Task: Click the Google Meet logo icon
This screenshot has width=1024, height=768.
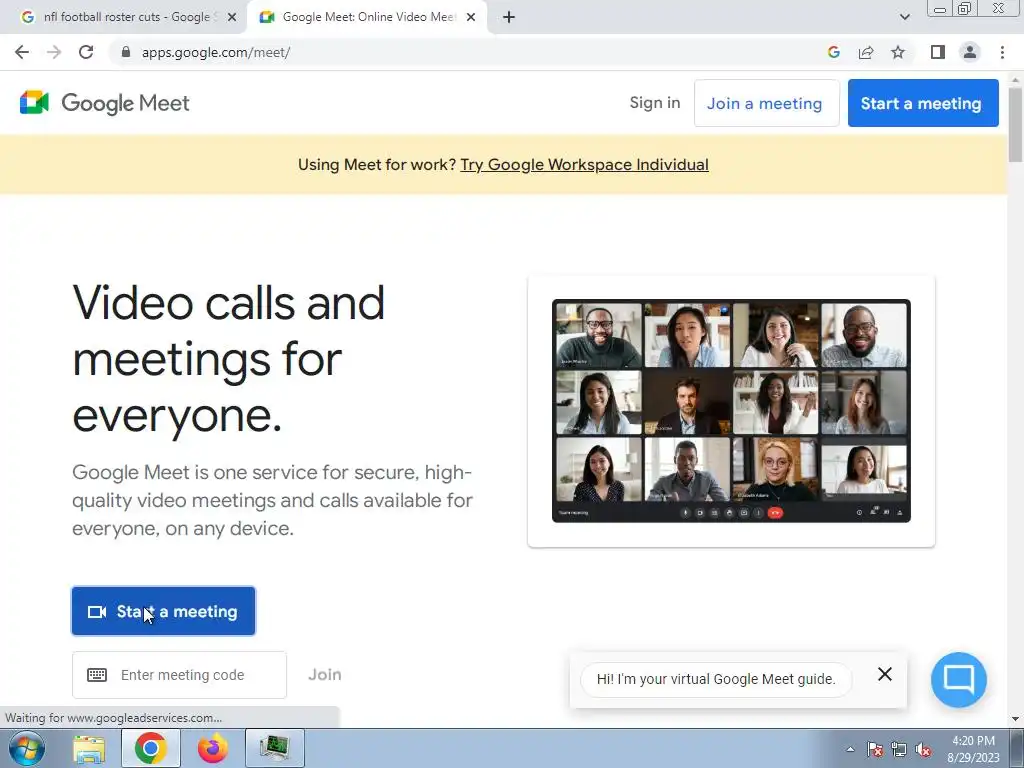Action: click(35, 103)
